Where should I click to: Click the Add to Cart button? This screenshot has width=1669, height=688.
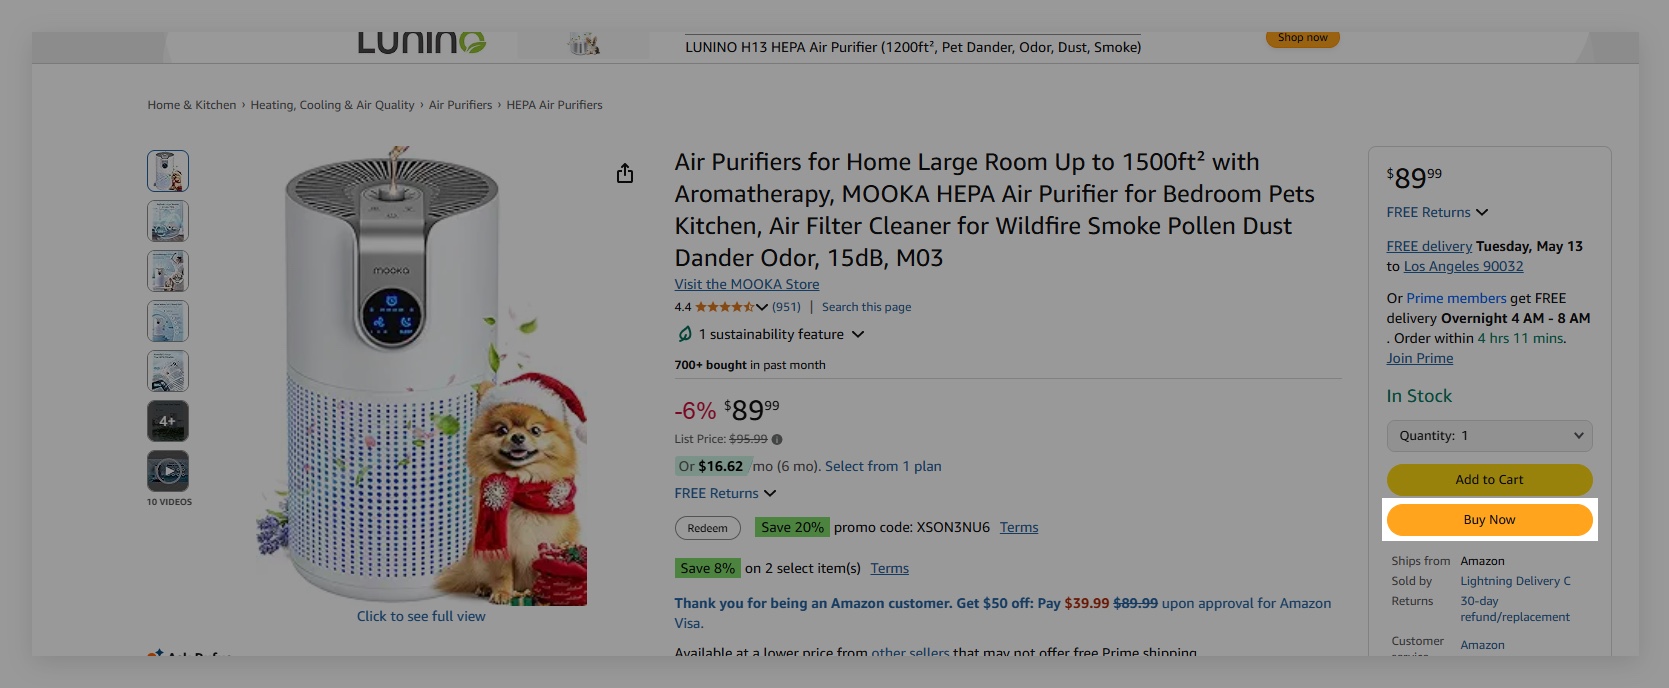point(1489,480)
